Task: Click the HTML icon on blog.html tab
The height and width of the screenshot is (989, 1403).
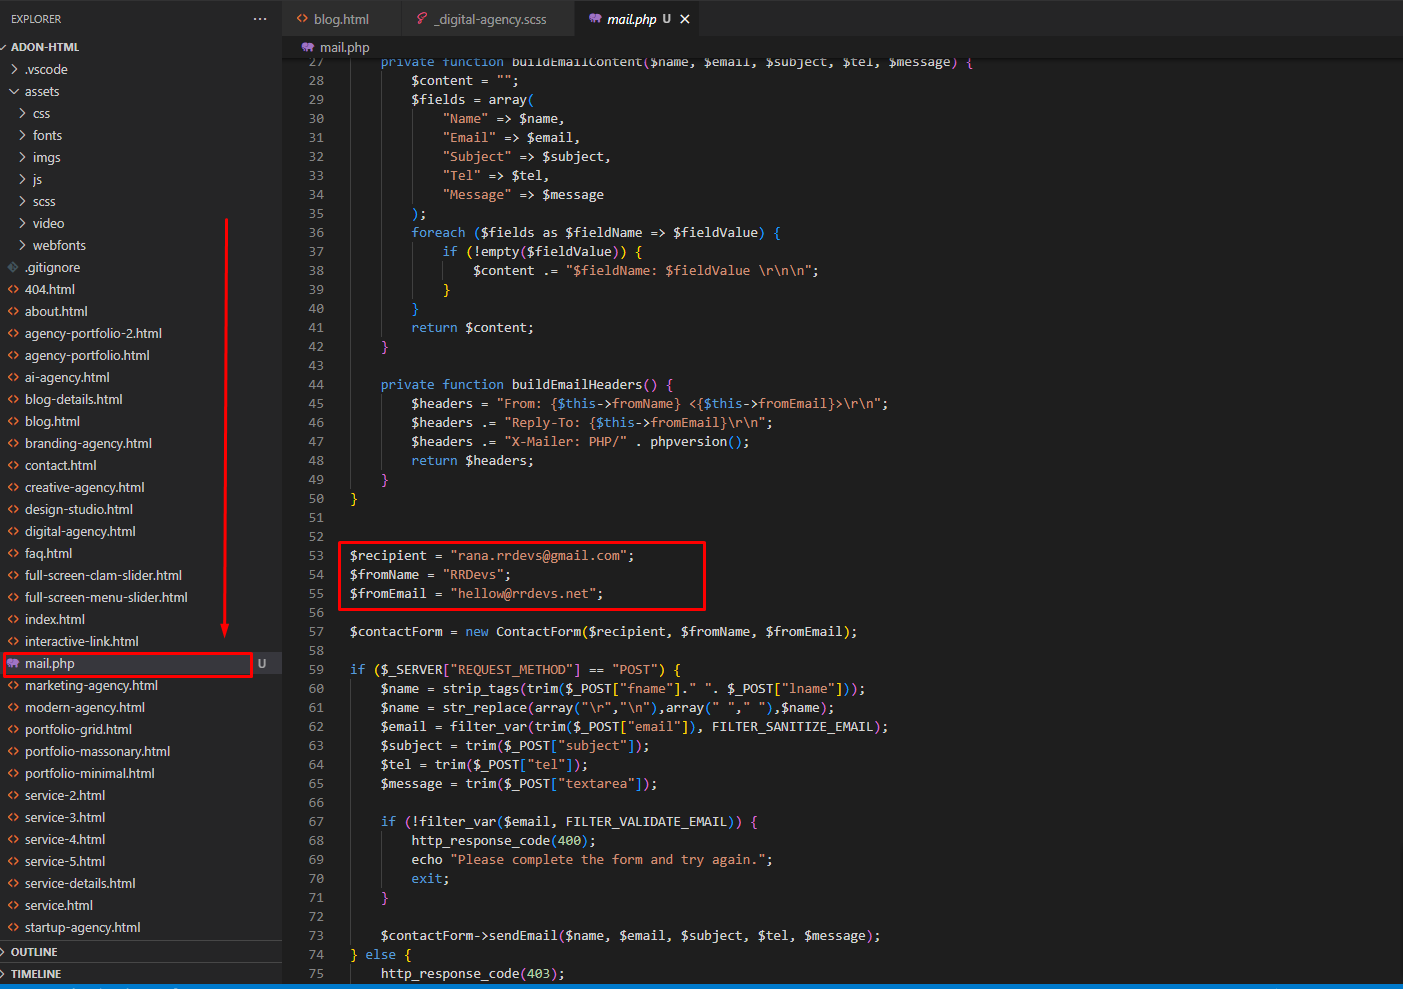Action: (x=301, y=19)
